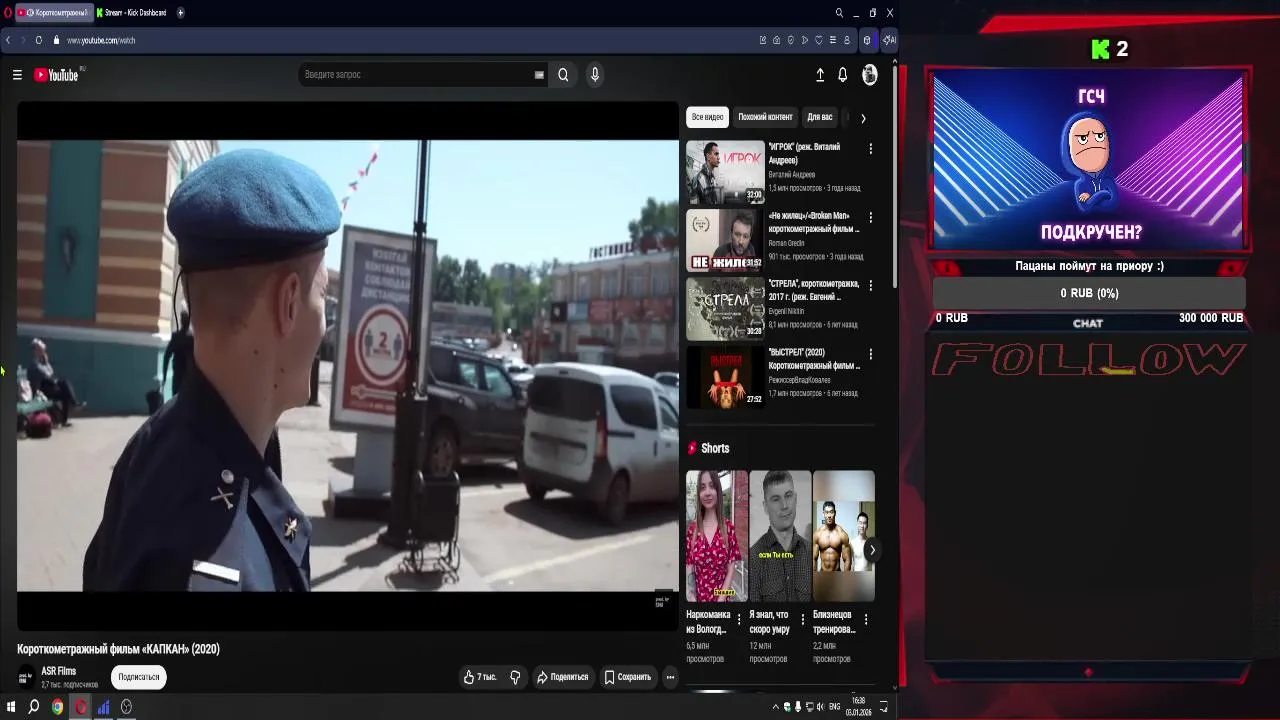Switch to the "Stream - Kick Dashboard" tab
The height and width of the screenshot is (720, 1280).
tap(133, 12)
